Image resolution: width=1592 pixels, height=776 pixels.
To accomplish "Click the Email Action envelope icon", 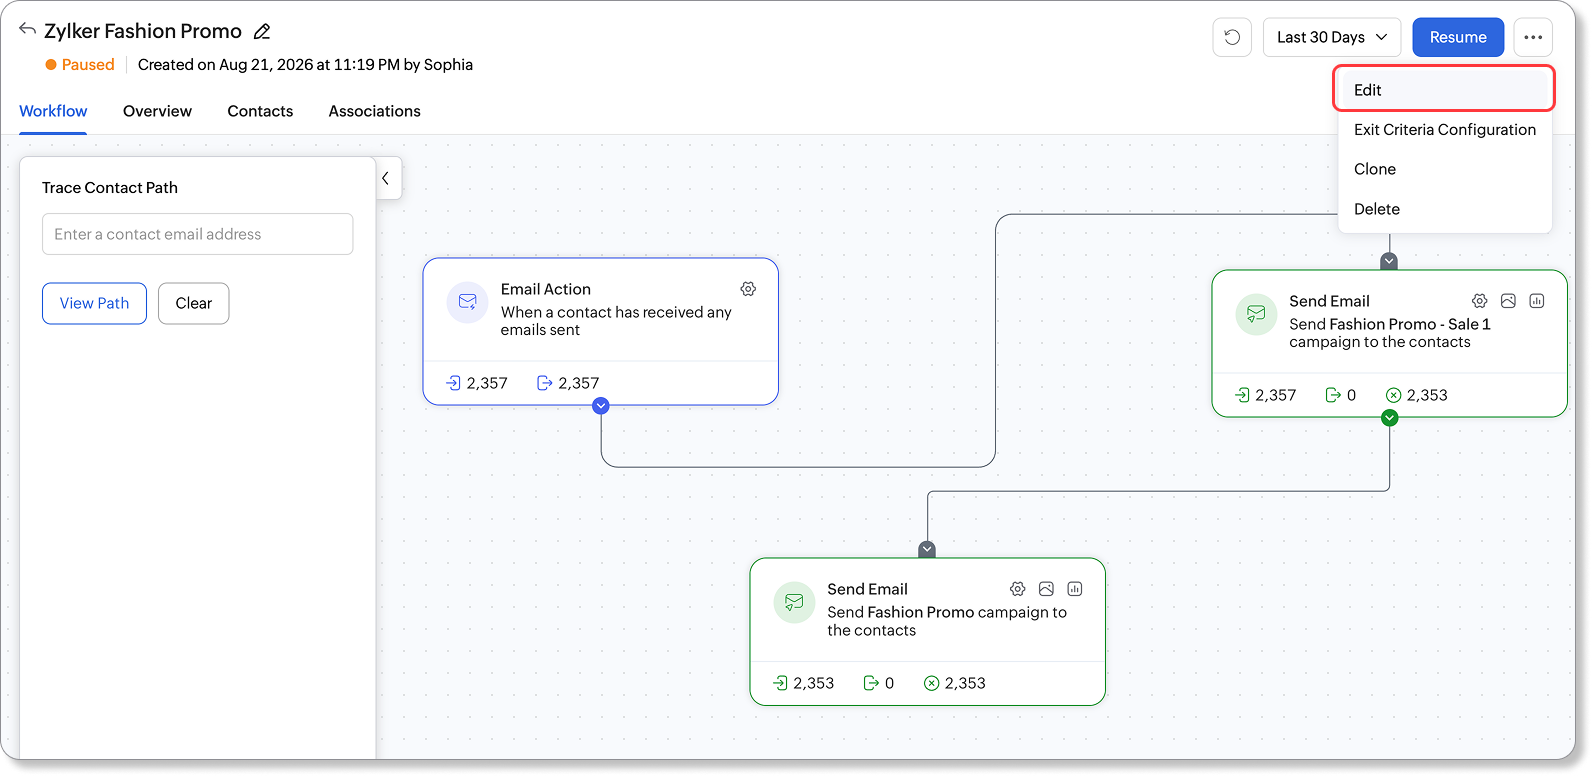I will [467, 301].
